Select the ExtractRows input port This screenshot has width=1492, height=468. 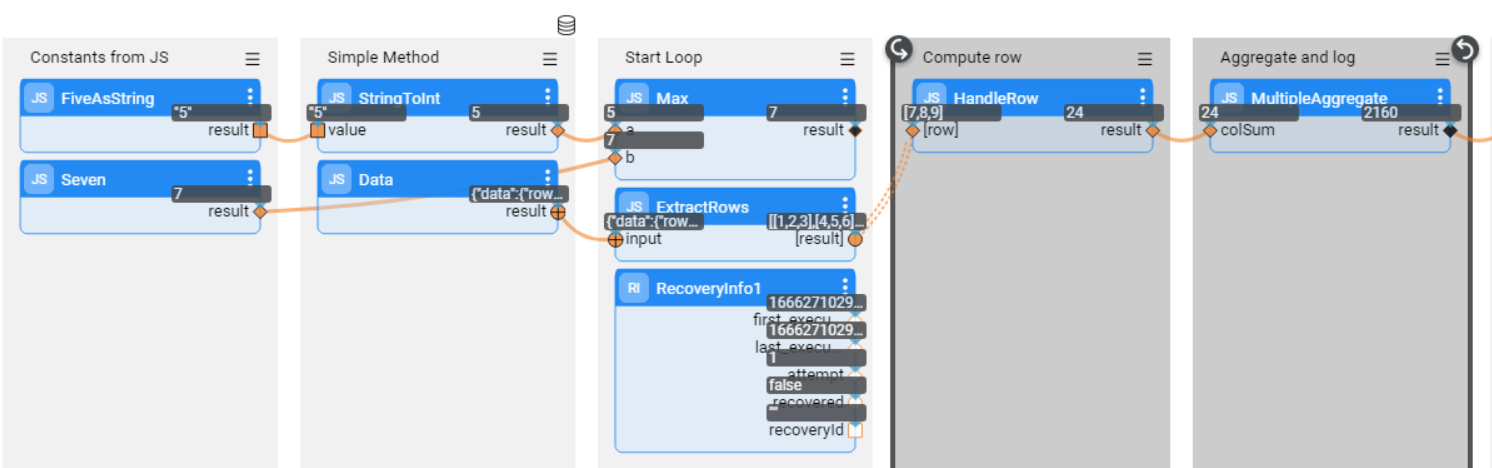click(615, 239)
